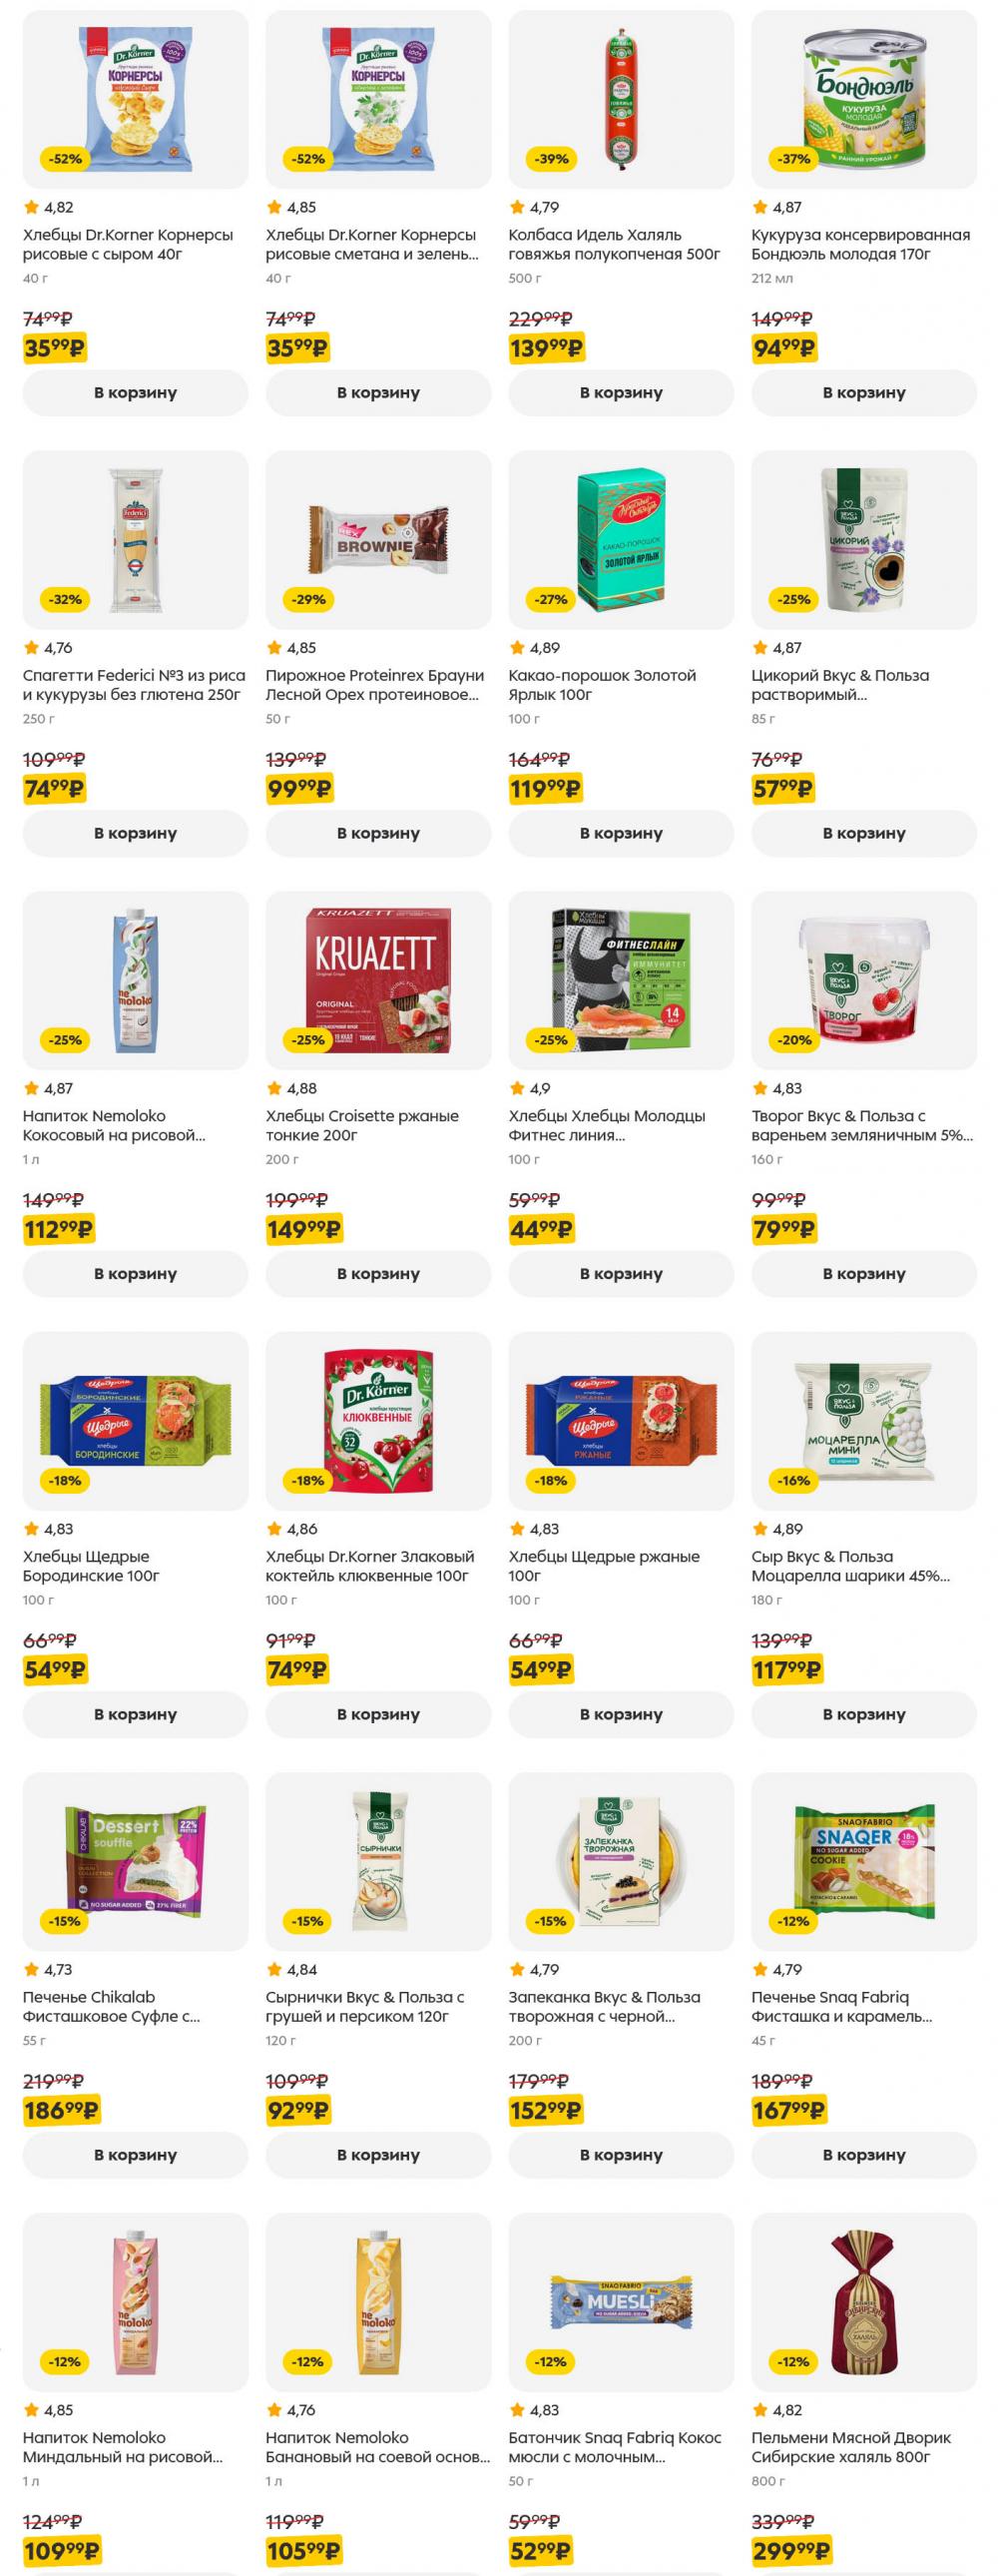Click star rating icon of Chikalab cookie
Screen dimensions: 998x2576
click(x=31, y=1969)
